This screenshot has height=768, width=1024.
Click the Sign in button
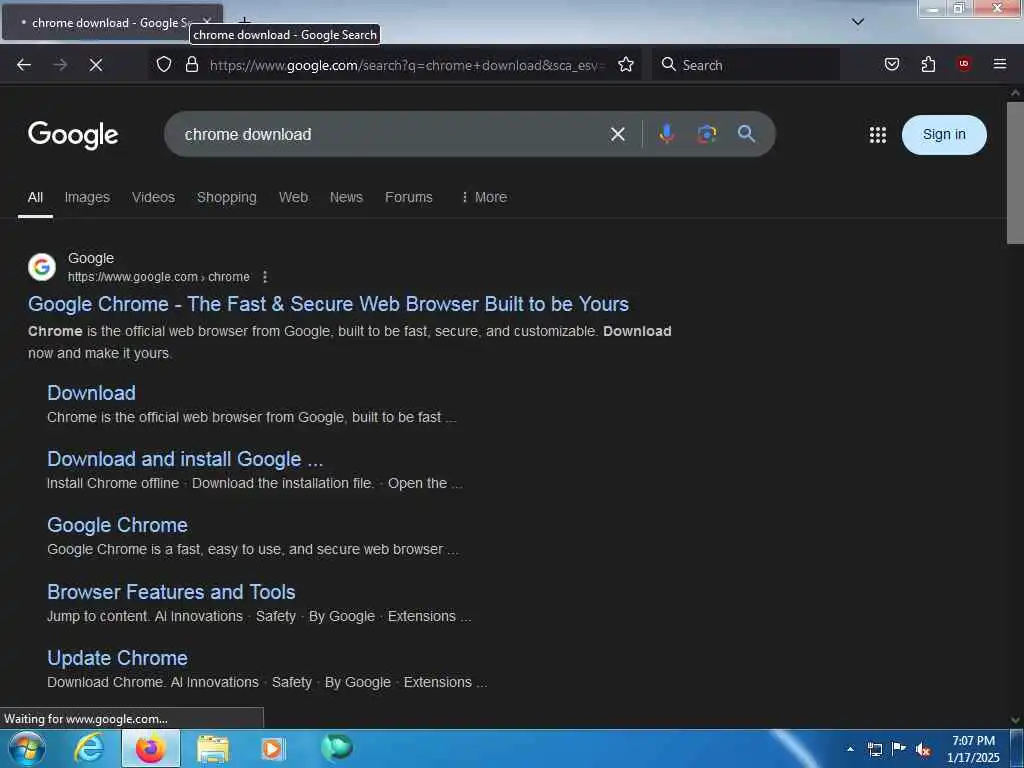pos(944,135)
